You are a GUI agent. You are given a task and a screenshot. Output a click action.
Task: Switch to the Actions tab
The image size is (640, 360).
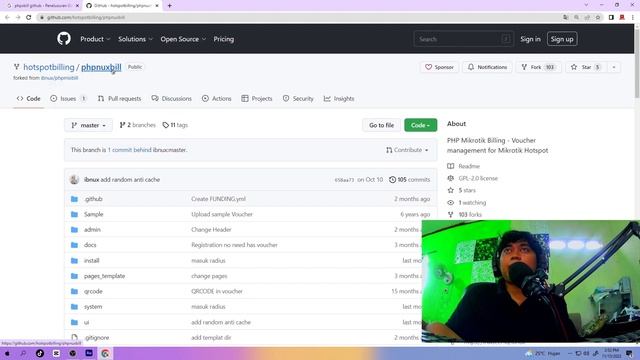pos(217,99)
